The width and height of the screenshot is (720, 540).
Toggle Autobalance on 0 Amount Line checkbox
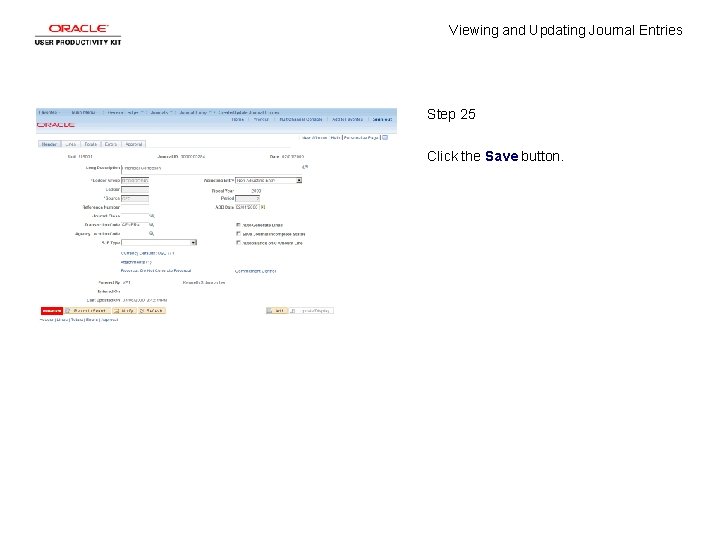pyautogui.click(x=238, y=242)
